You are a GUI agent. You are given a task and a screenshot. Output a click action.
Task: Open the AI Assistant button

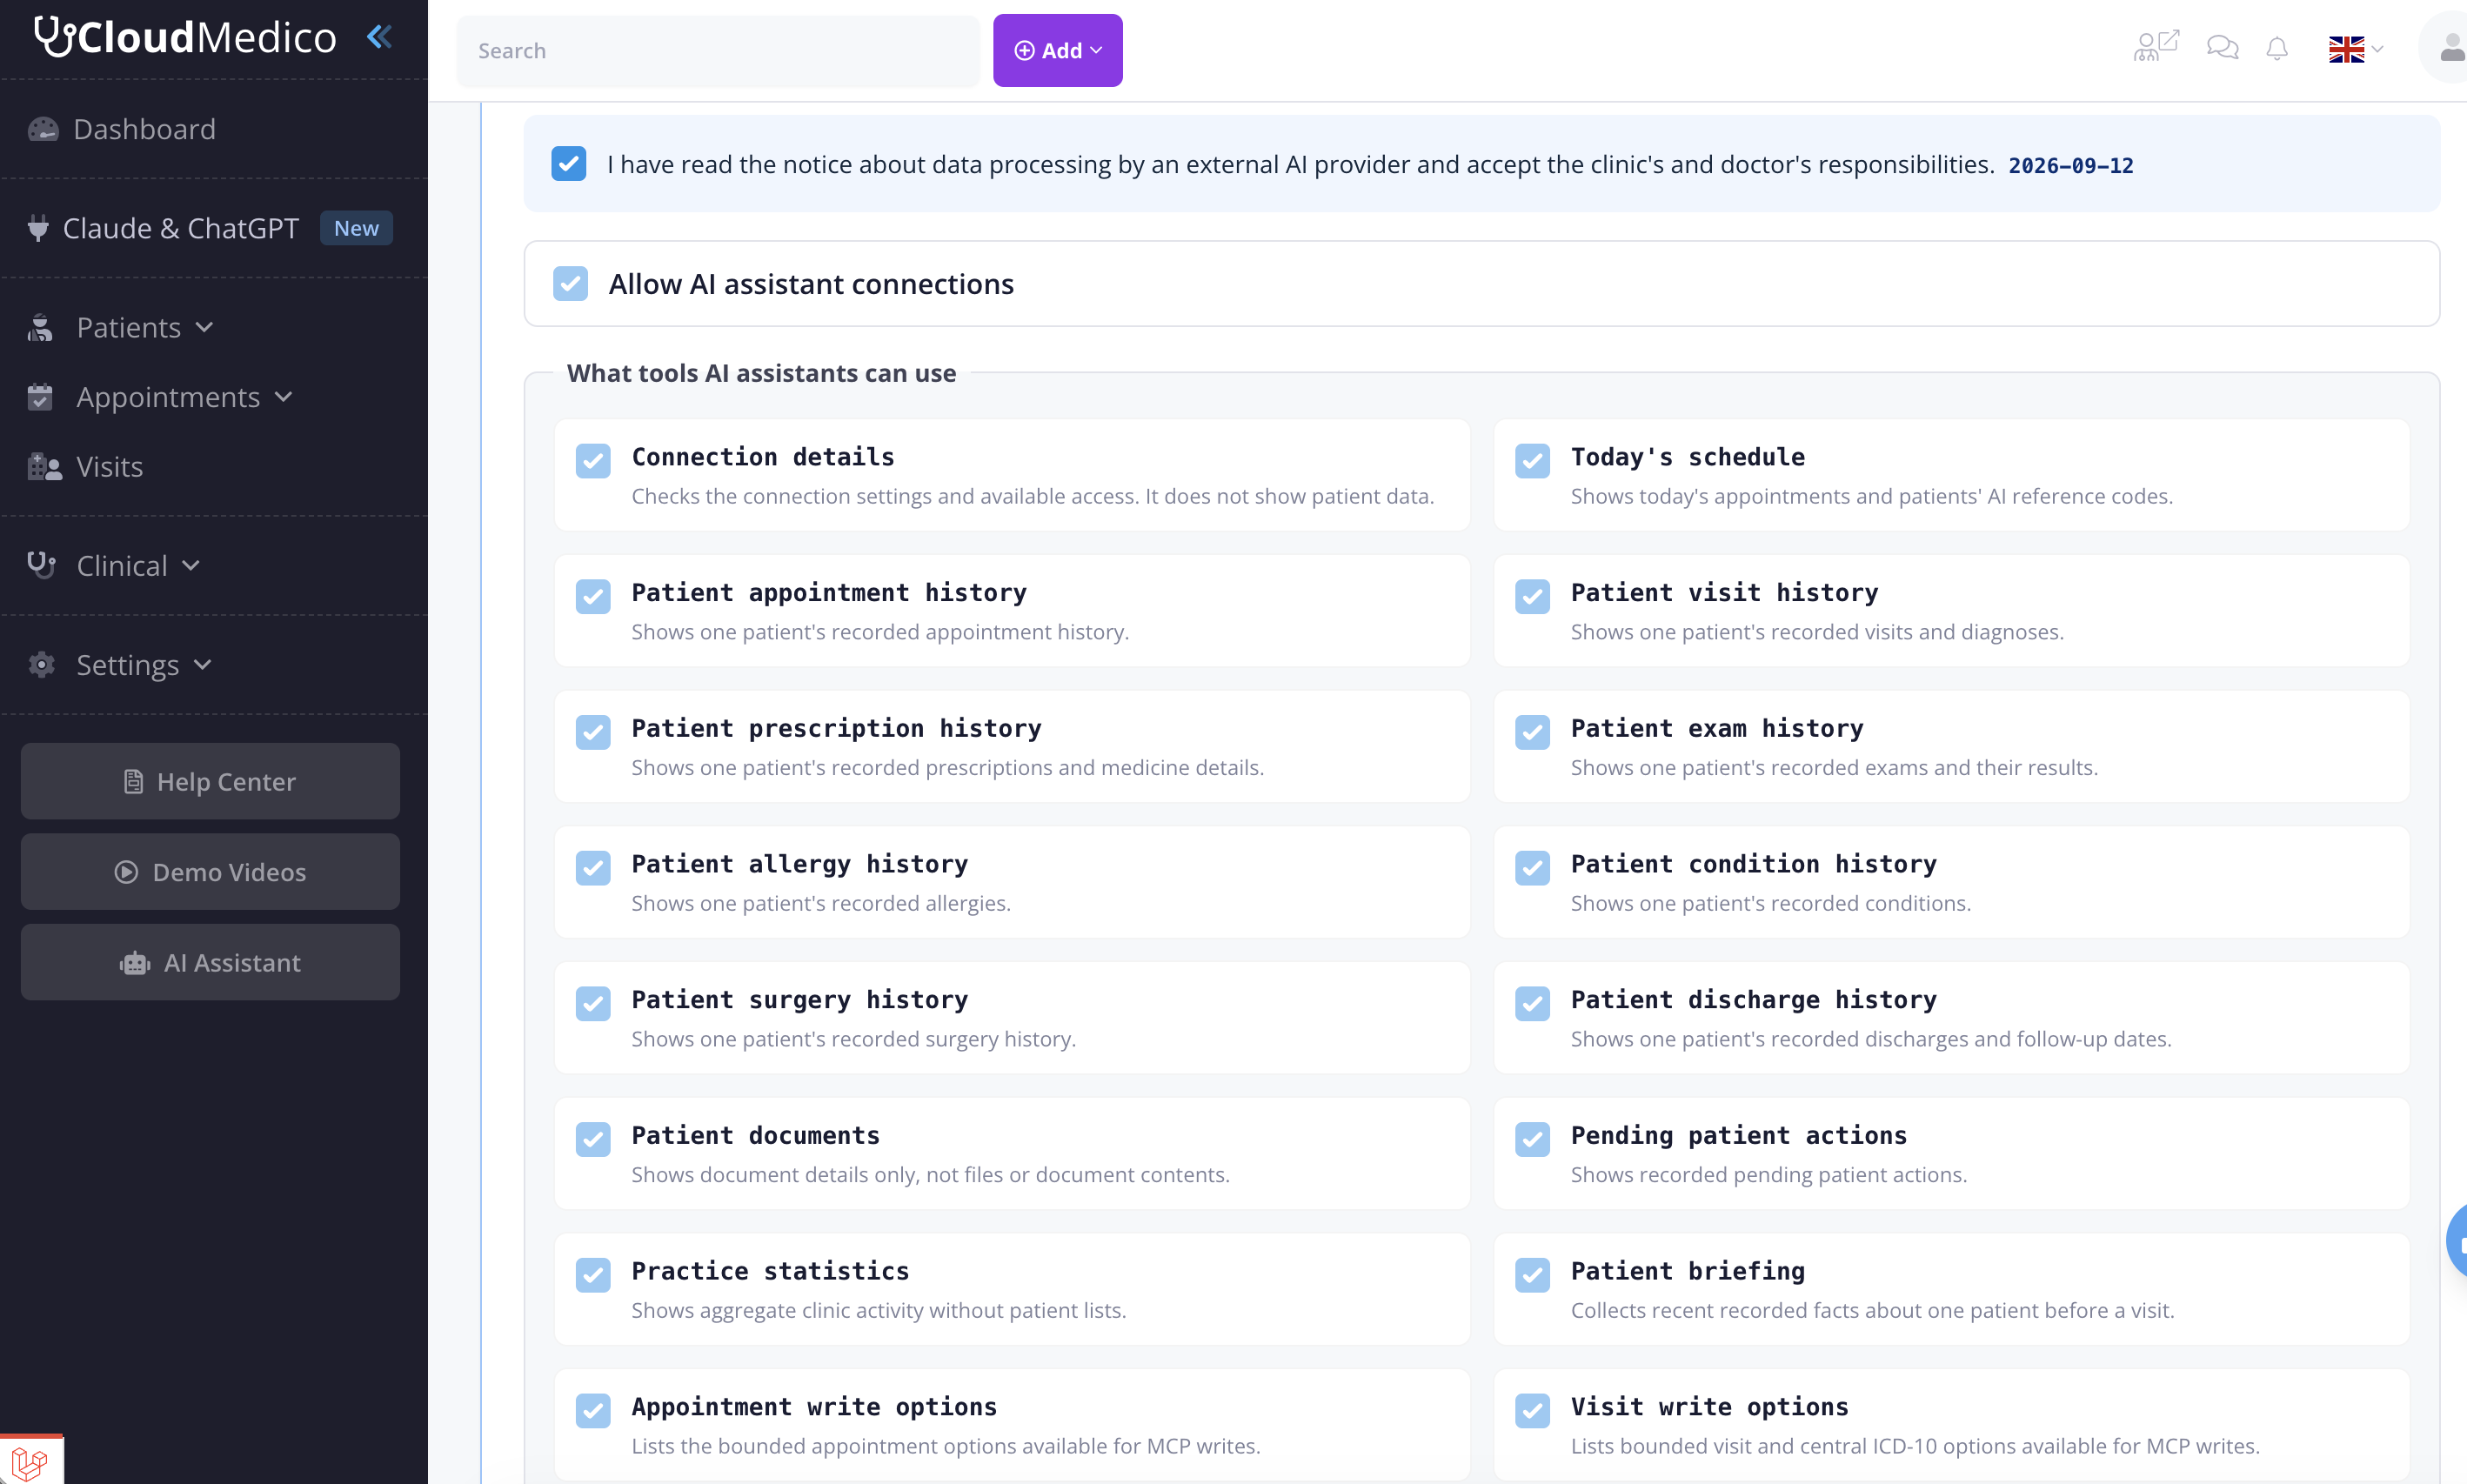pos(210,962)
